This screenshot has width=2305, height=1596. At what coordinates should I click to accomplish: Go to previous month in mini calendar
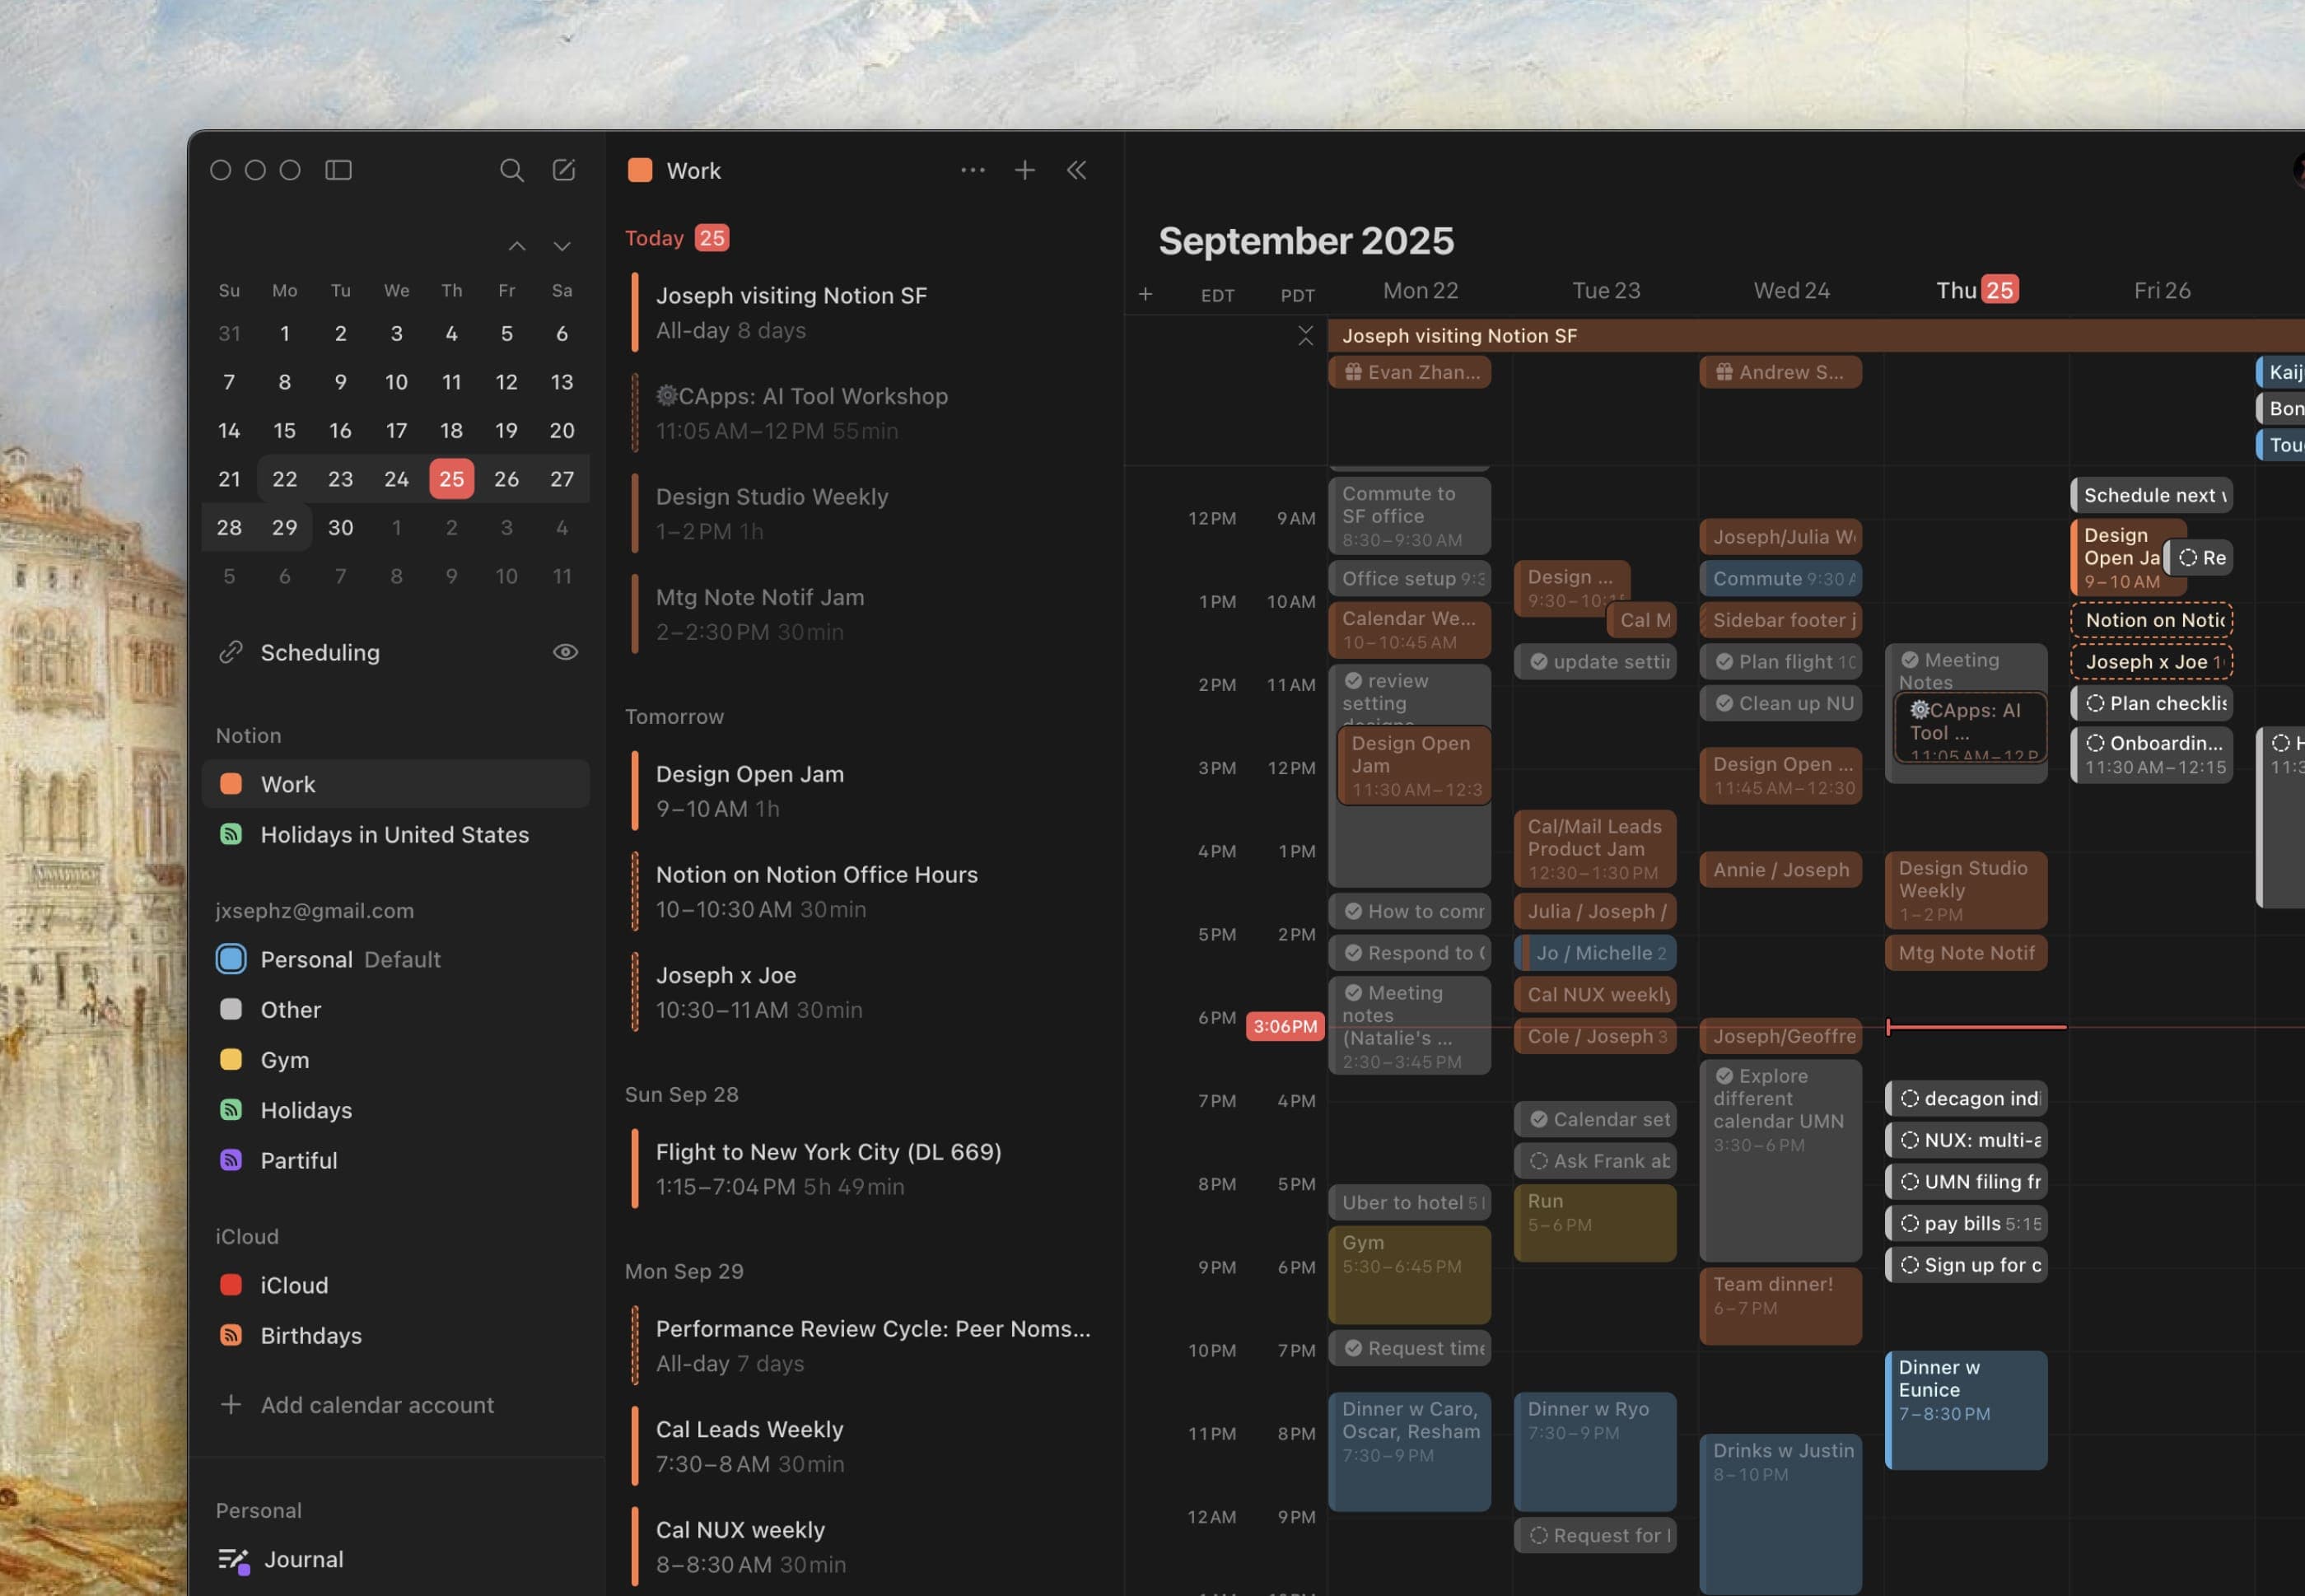pos(517,246)
